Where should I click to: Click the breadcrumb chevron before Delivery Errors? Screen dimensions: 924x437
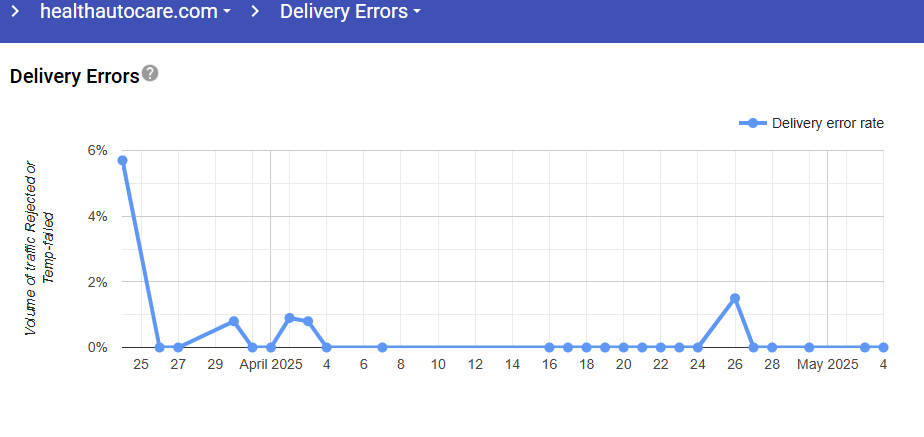point(256,12)
